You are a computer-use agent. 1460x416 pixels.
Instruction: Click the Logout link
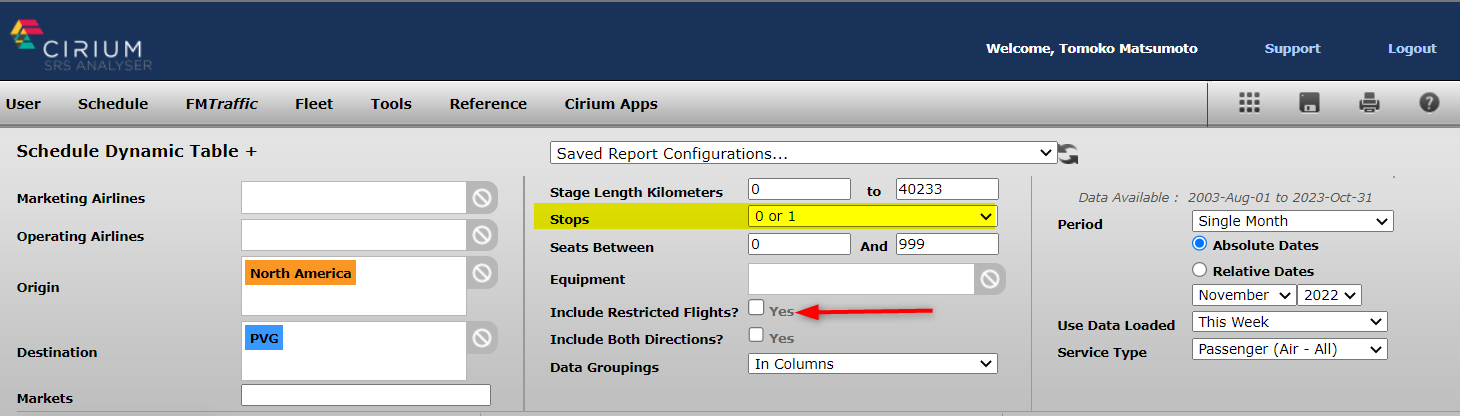1412,48
